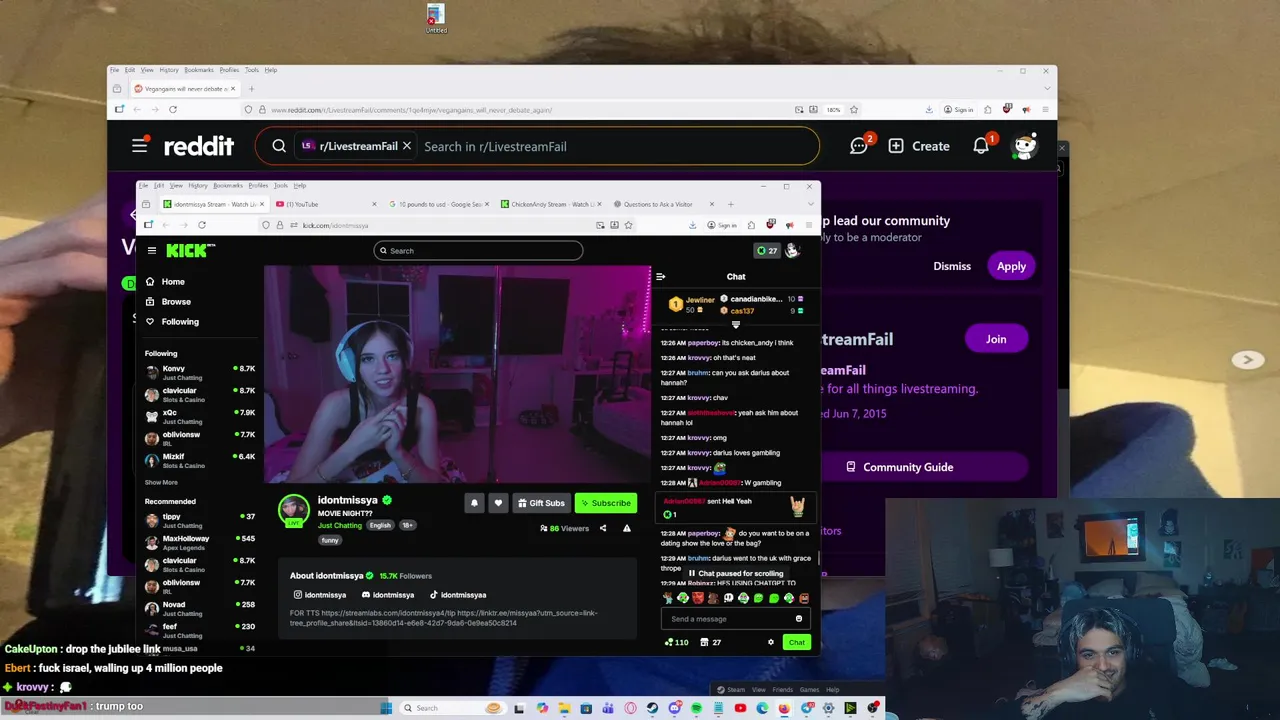This screenshot has width=1280, height=720.
Task: Open Home in Kick sidebar
Action: tap(165, 282)
